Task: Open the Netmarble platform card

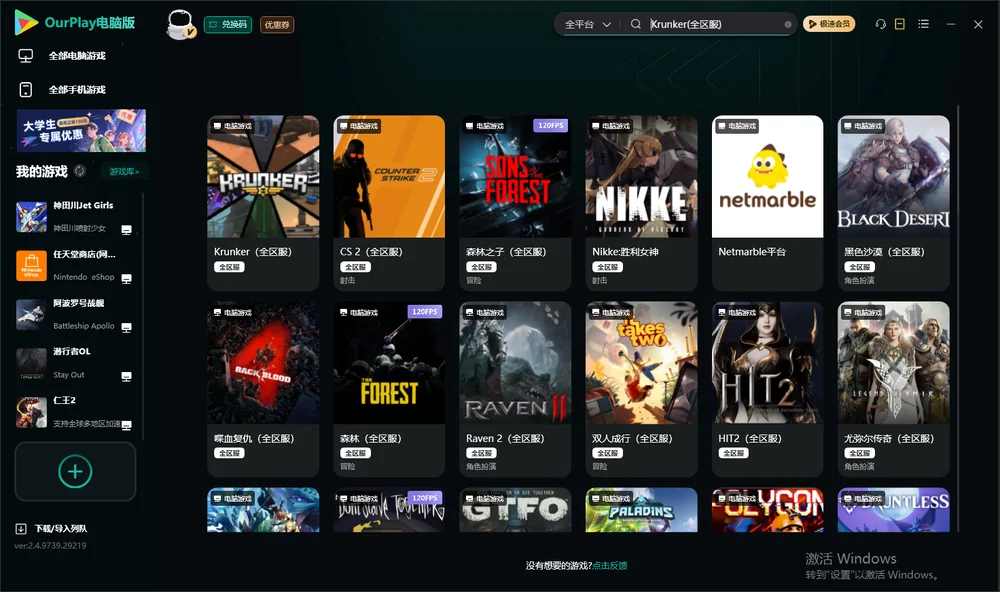Action: (767, 202)
